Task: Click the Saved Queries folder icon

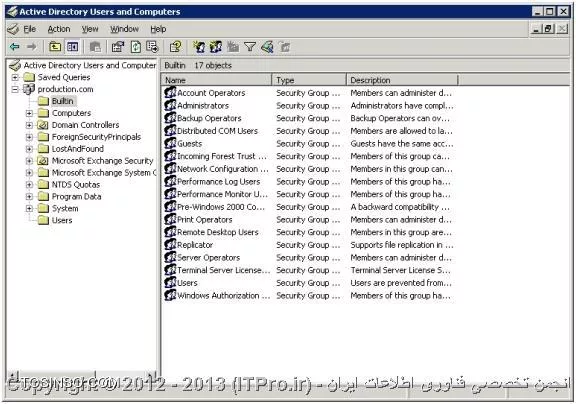Action: point(29,77)
